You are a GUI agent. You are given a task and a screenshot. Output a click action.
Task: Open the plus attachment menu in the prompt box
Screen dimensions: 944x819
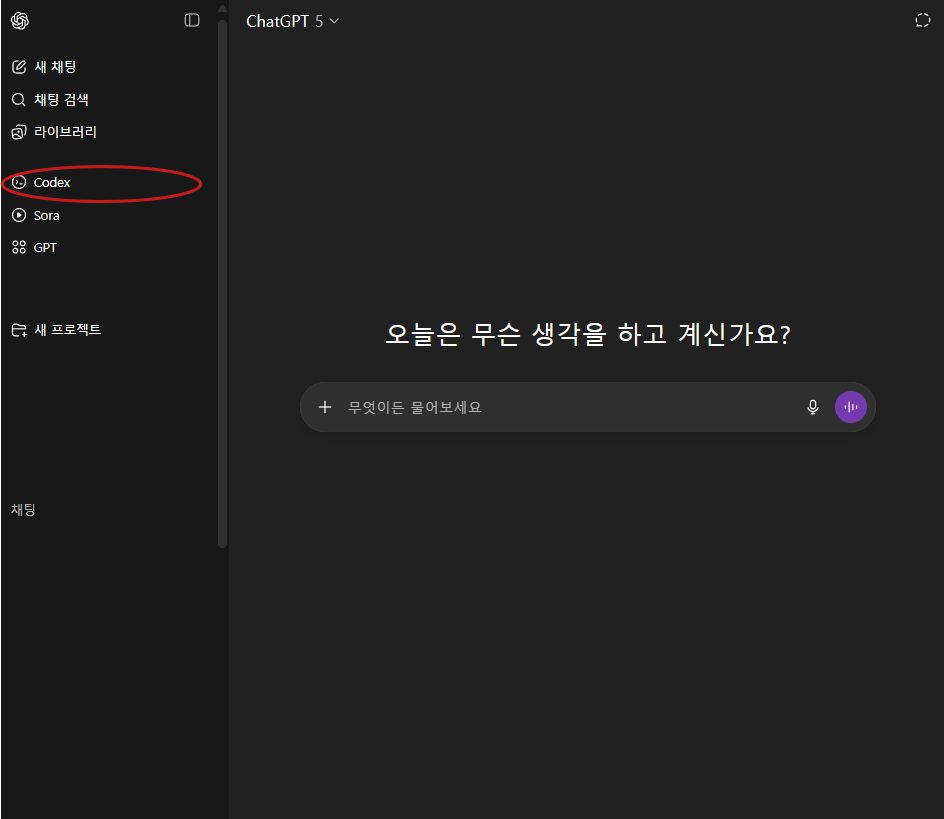(324, 407)
